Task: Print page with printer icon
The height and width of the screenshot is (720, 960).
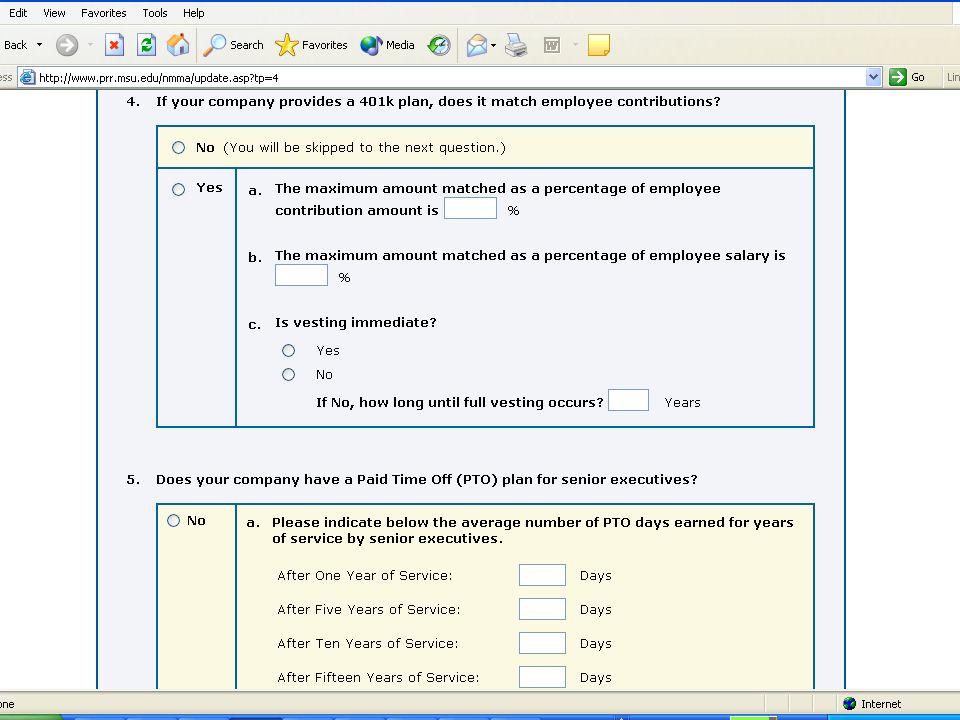Action: (516, 45)
